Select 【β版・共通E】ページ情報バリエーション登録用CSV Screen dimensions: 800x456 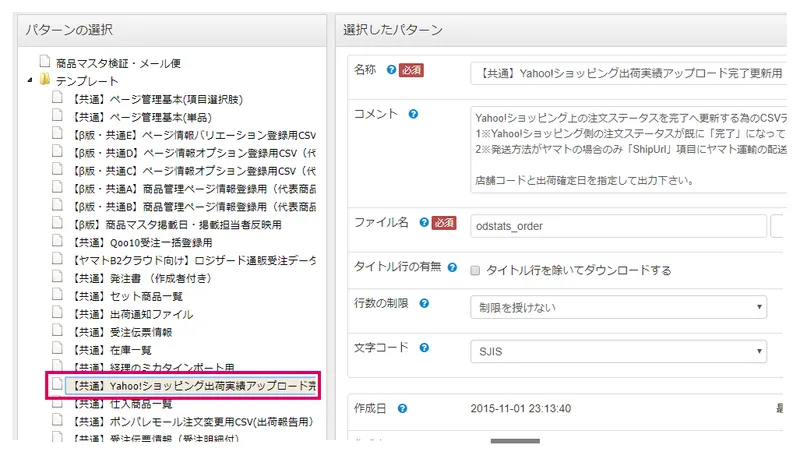point(192,135)
